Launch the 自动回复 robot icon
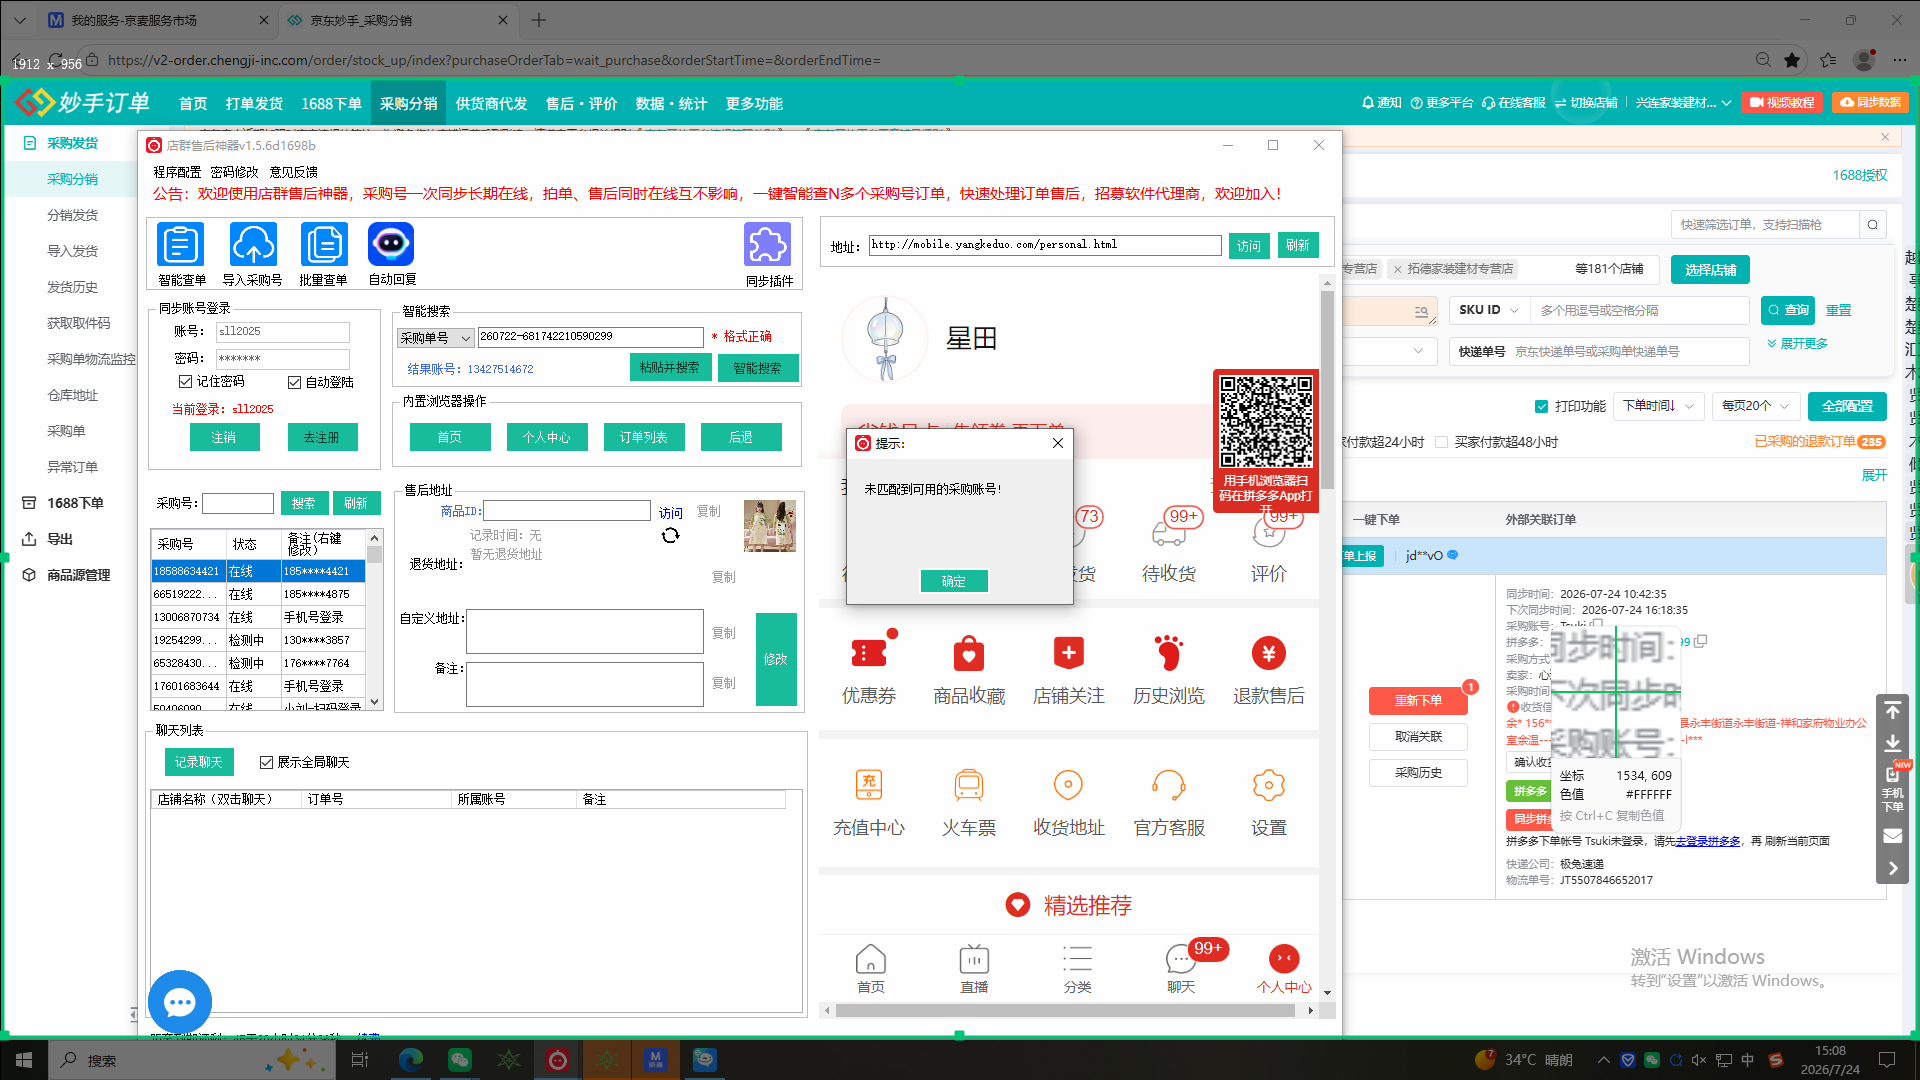 coord(391,244)
